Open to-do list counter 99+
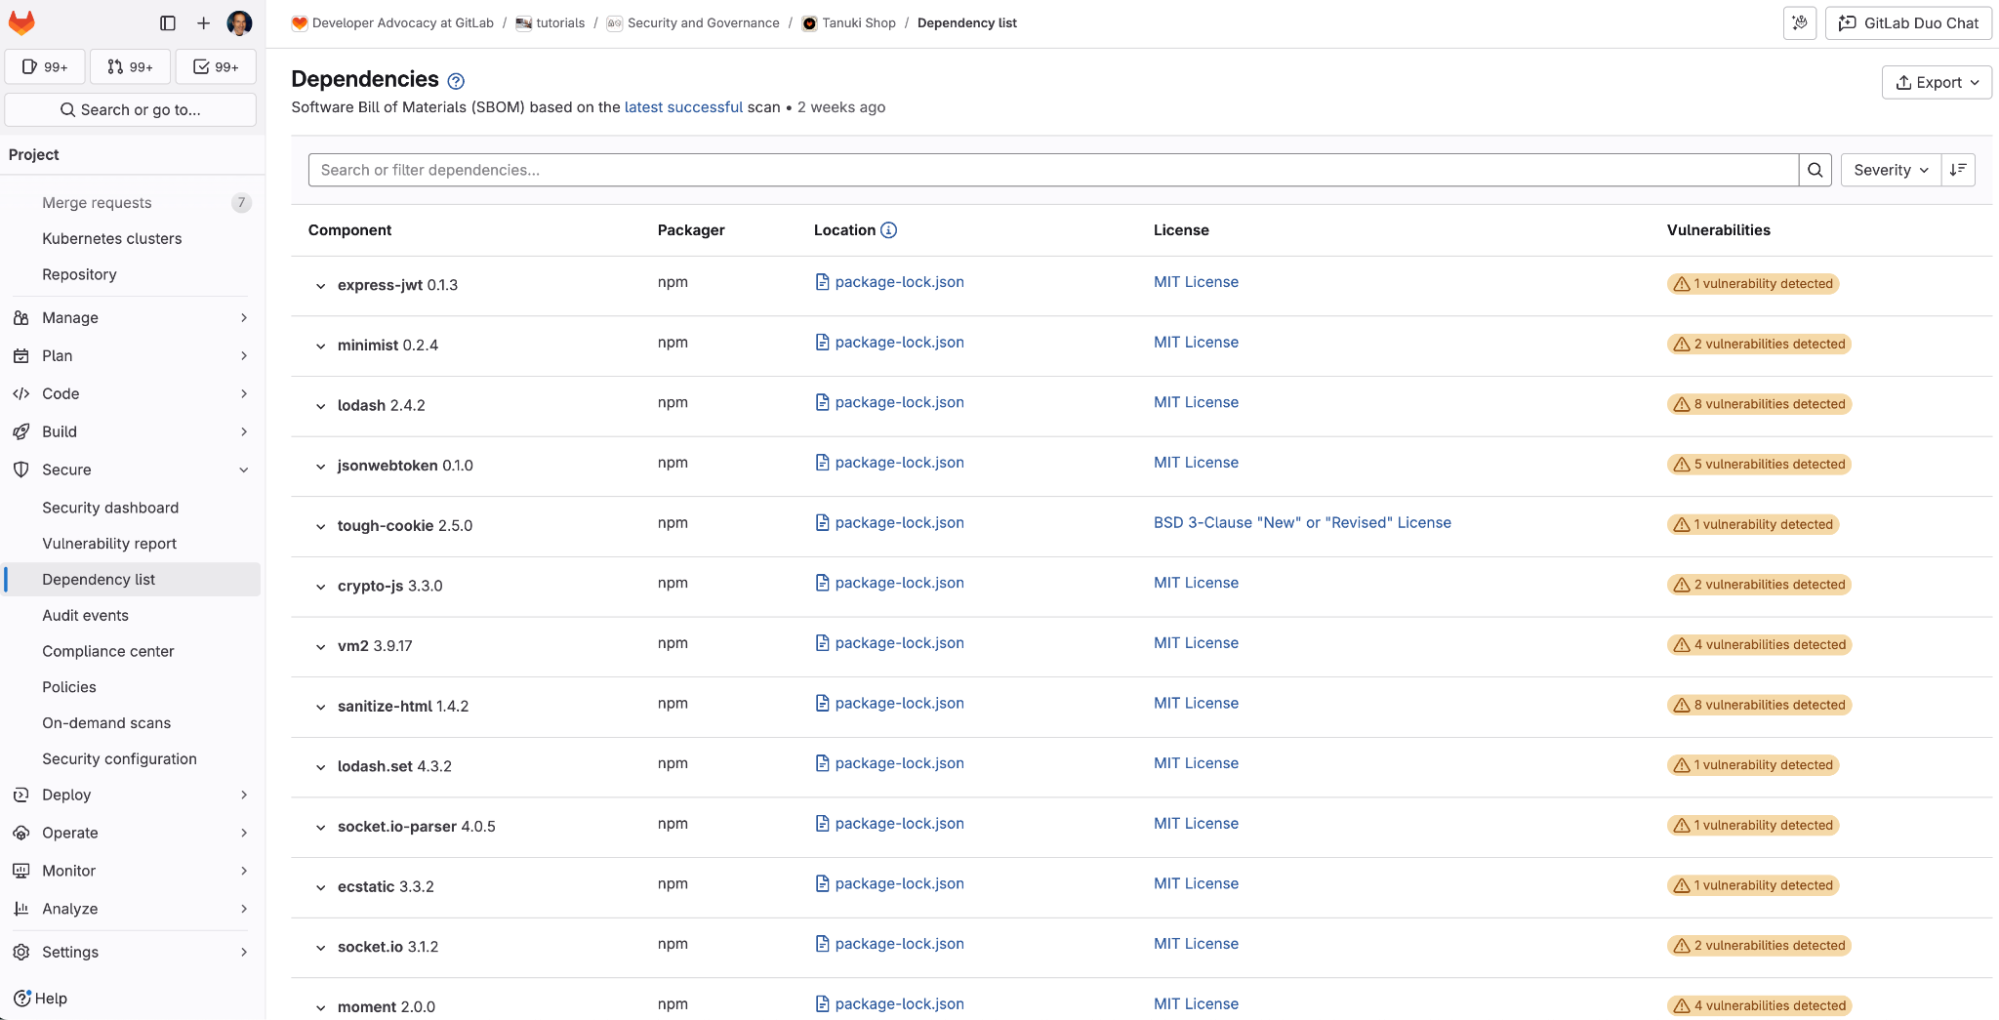This screenshot has height=1020, width=1999. click(x=216, y=67)
